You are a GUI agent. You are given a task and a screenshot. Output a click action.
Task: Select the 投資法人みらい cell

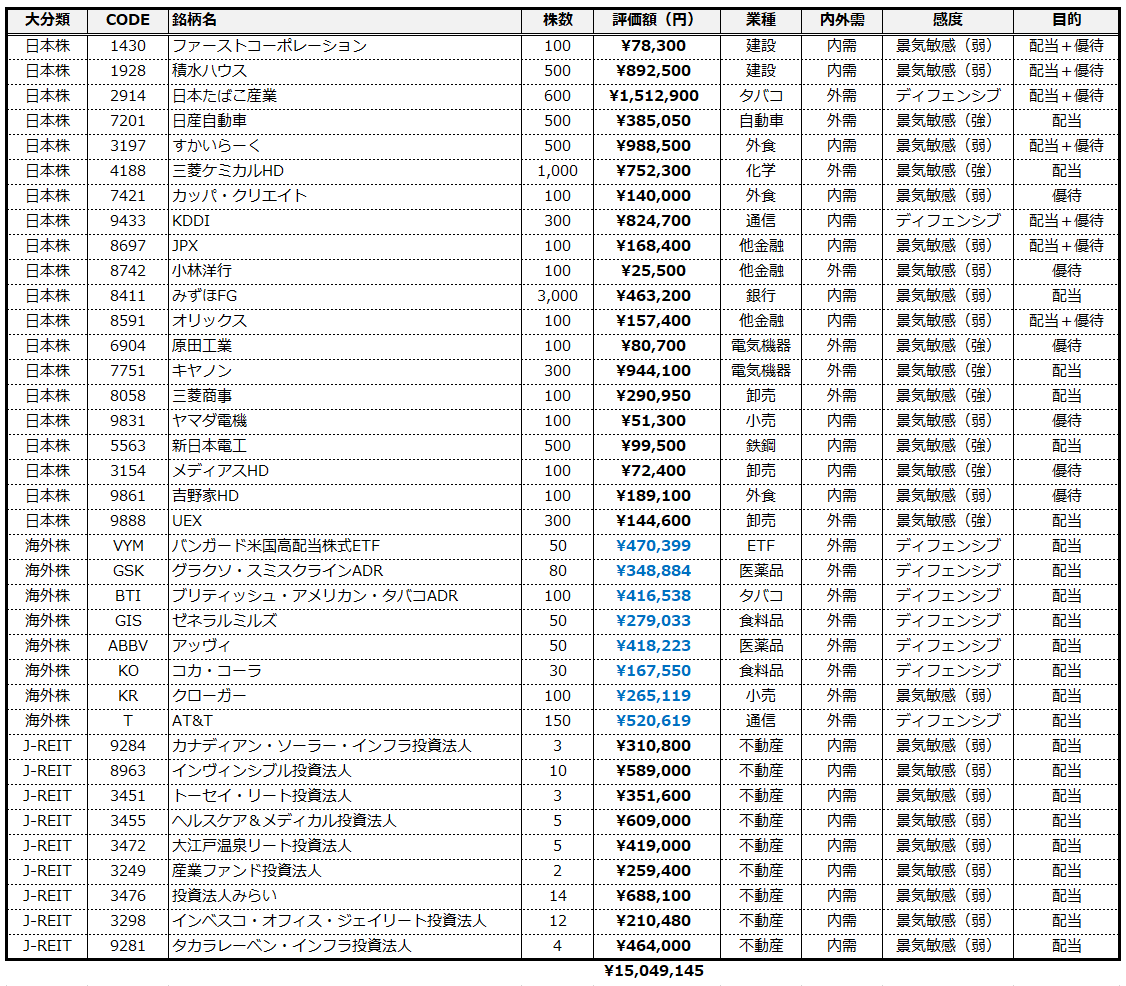345,896
